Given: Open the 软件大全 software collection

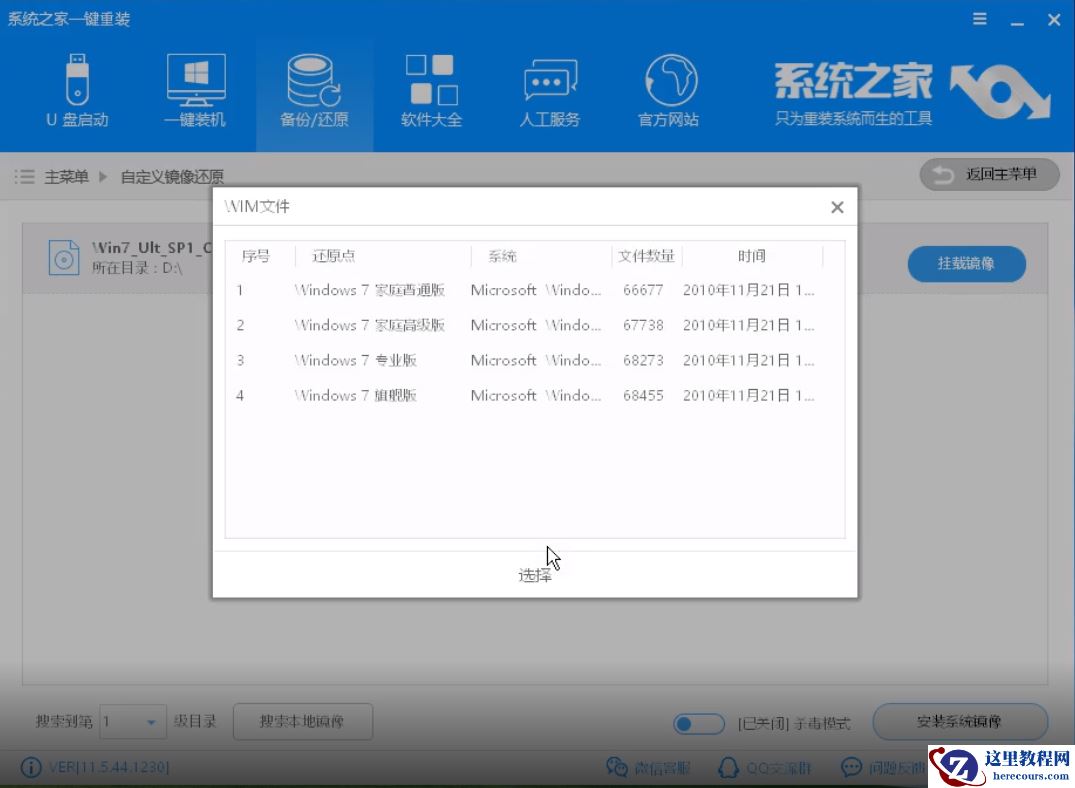Looking at the screenshot, I should pyautogui.click(x=431, y=90).
